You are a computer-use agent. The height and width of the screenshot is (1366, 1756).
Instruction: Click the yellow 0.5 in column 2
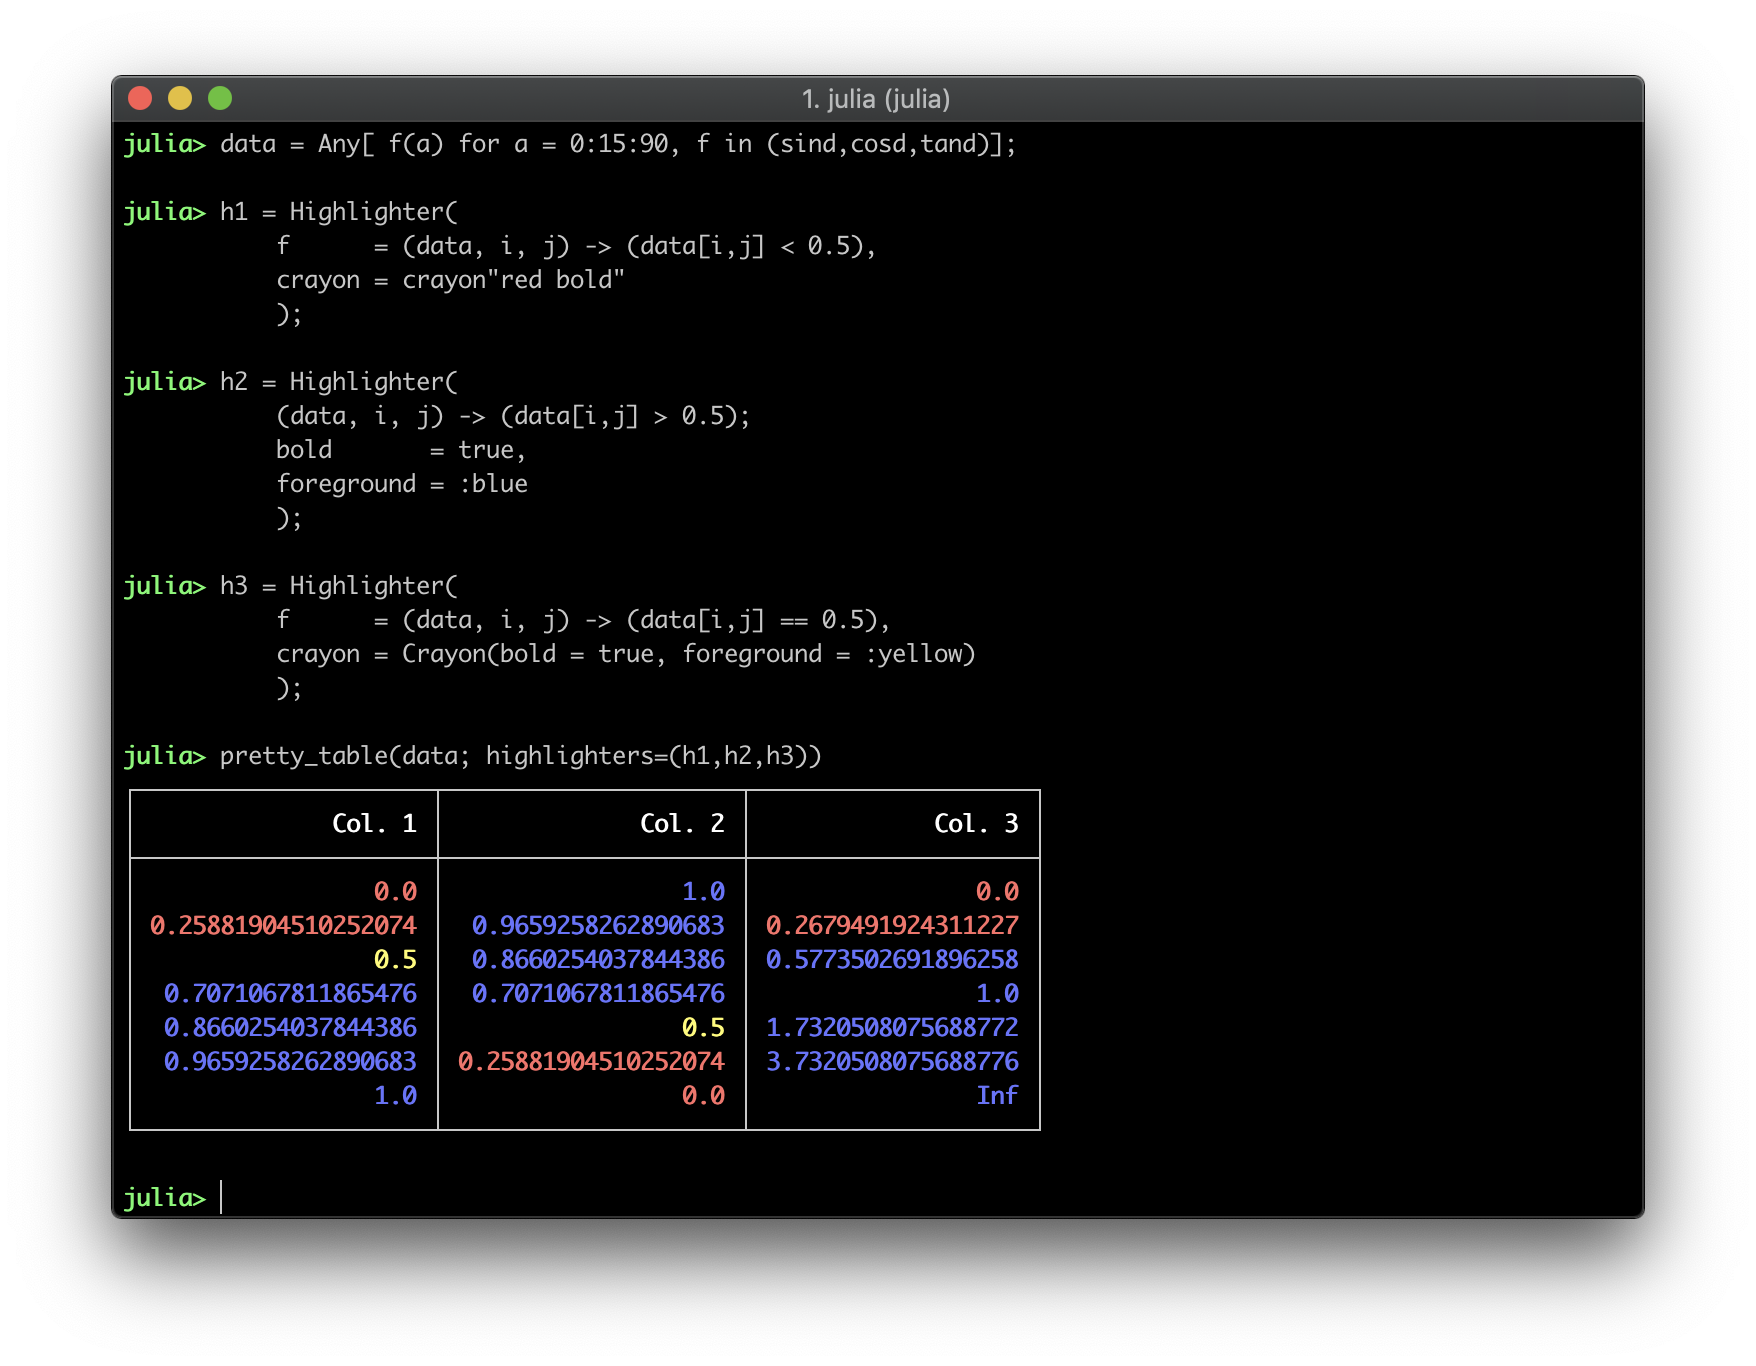pyautogui.click(x=703, y=1027)
